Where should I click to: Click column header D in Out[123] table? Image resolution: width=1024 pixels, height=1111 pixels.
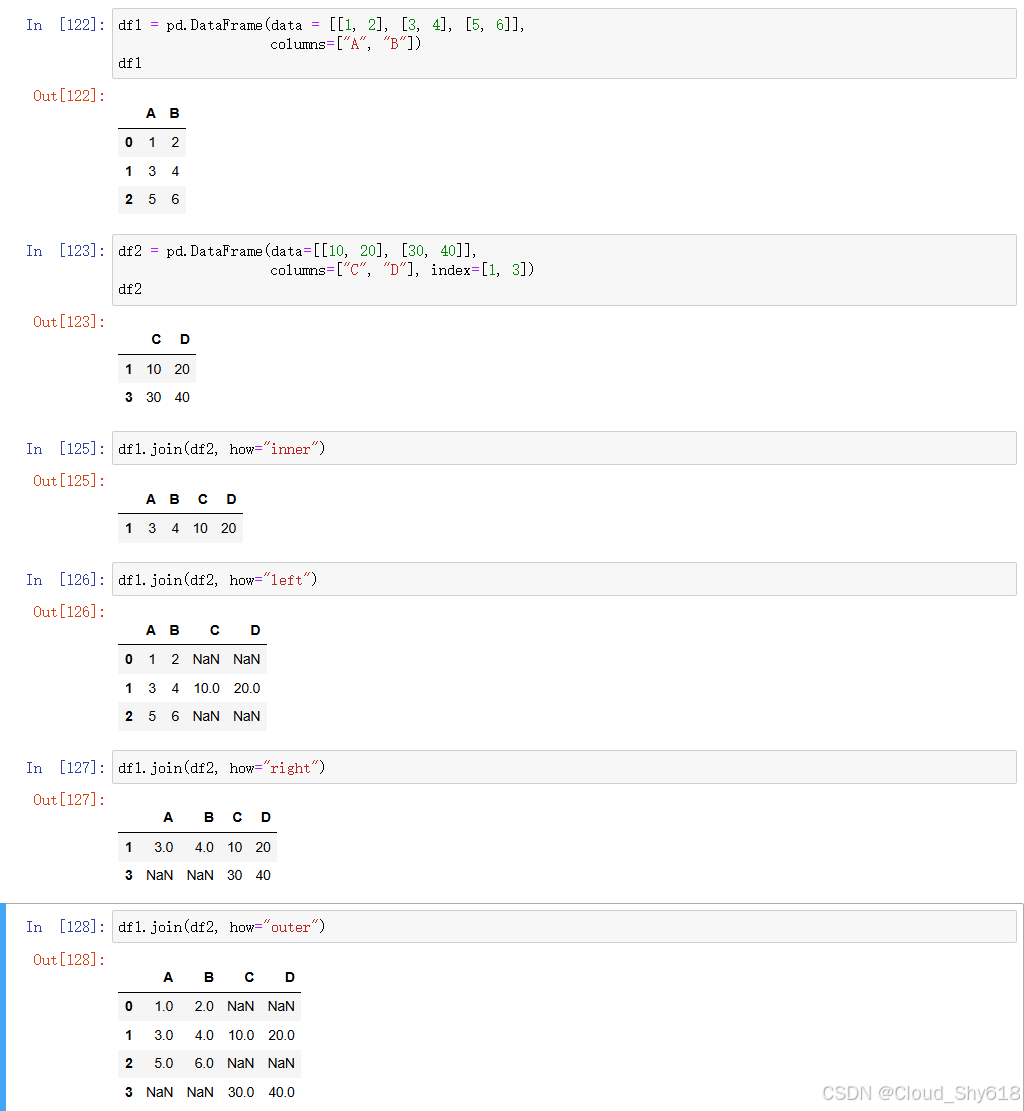[x=185, y=339]
